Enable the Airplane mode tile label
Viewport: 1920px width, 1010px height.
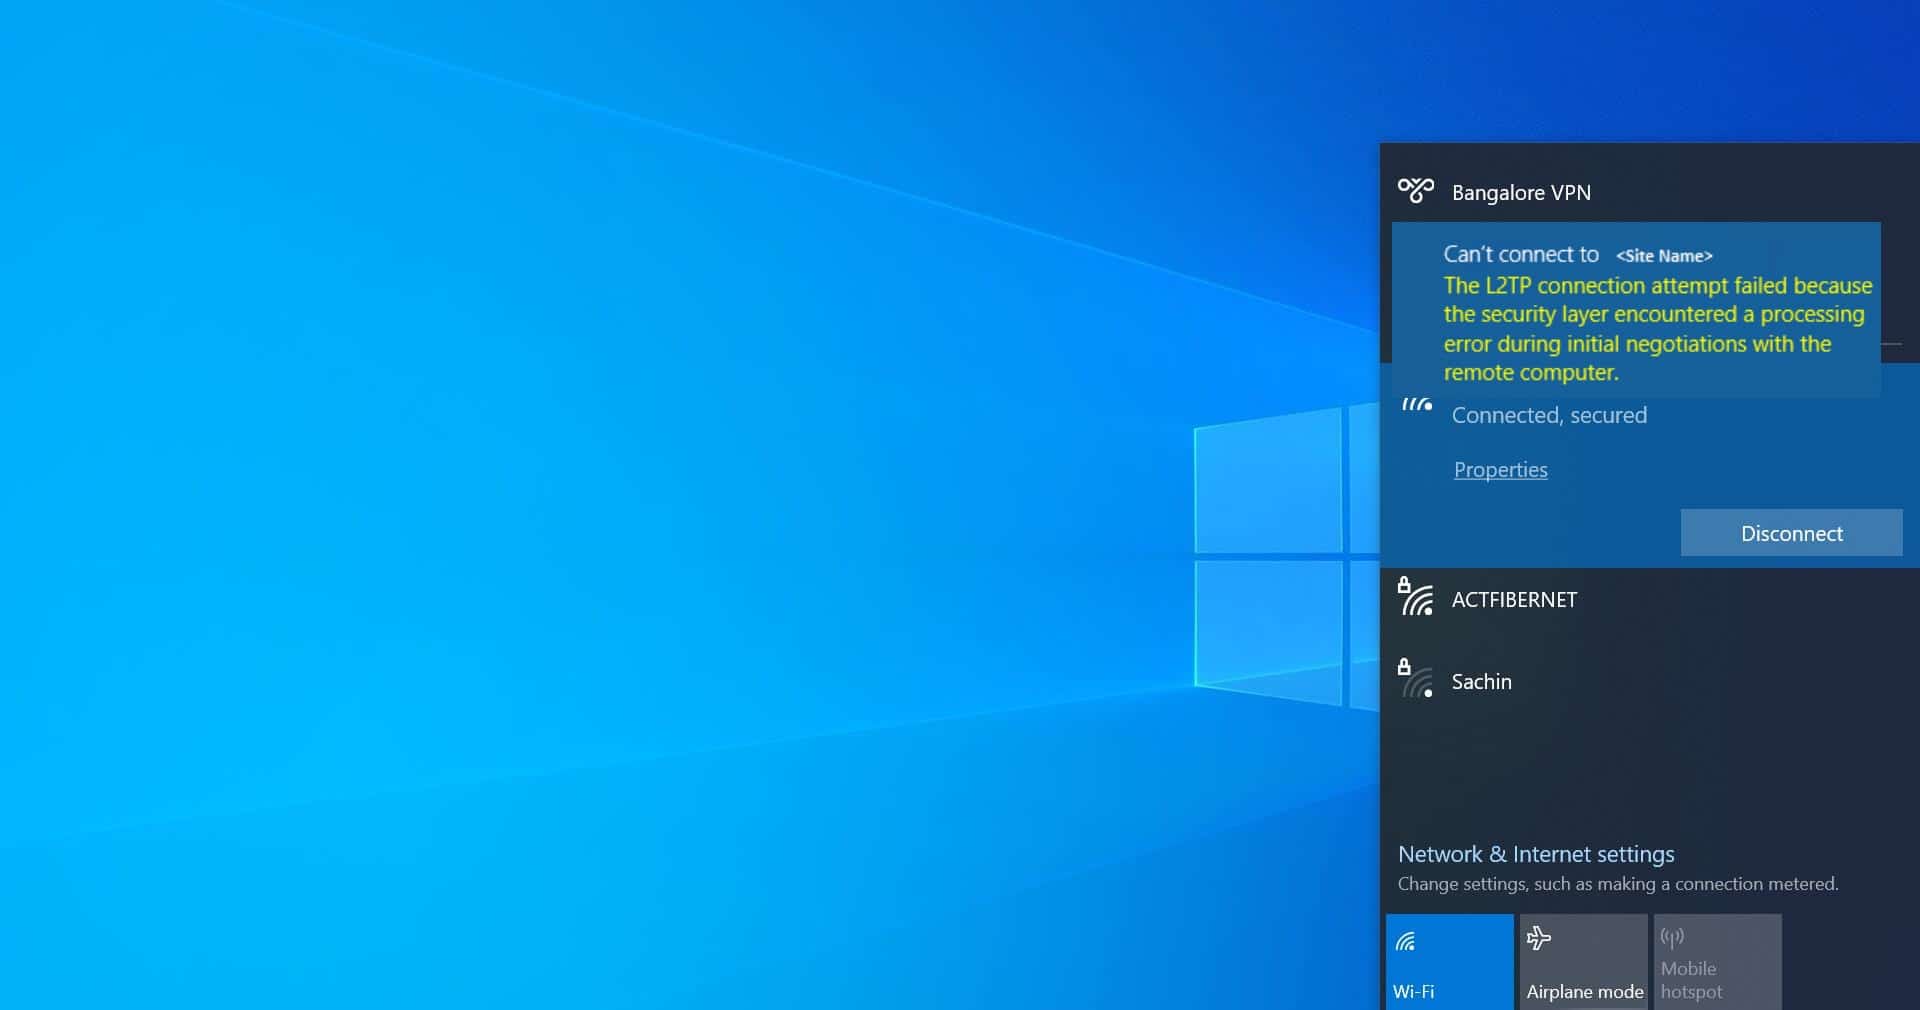[1584, 992]
